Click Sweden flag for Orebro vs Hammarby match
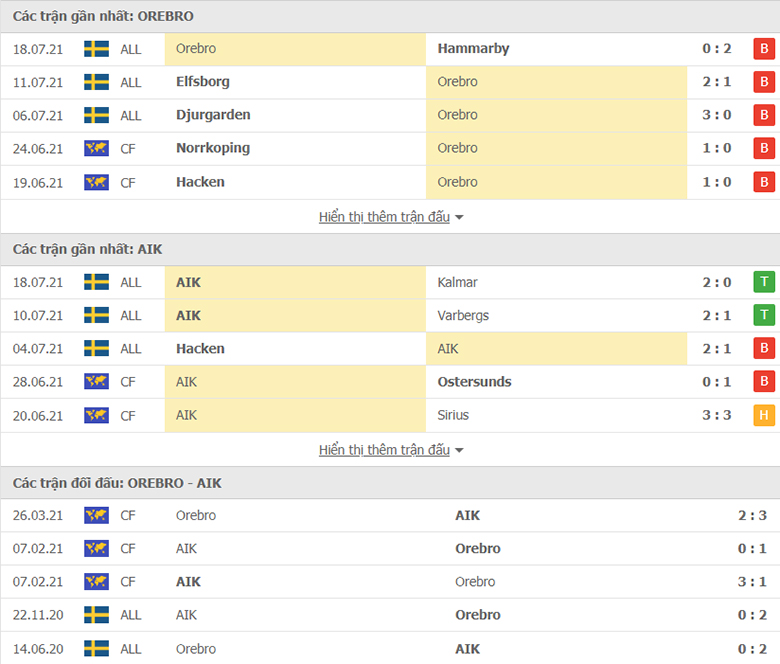Viewport: 780px width, 664px height. click(97, 49)
